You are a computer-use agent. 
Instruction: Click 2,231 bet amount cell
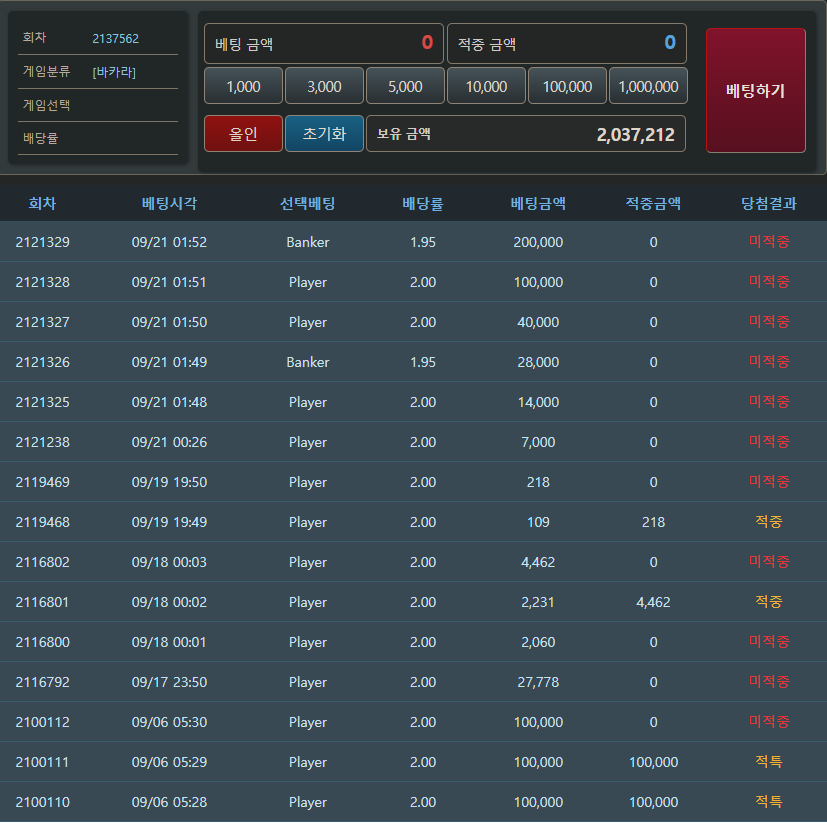pyautogui.click(x=538, y=602)
